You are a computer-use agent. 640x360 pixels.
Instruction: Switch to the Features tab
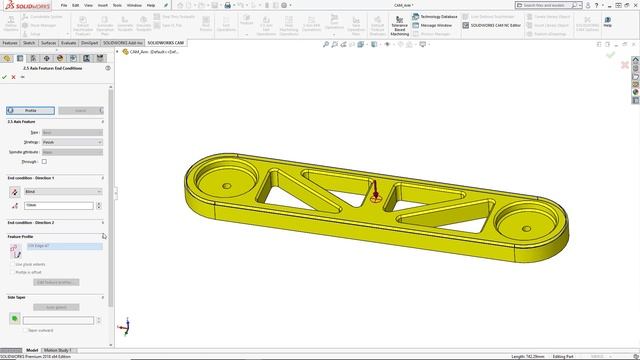click(x=10, y=43)
